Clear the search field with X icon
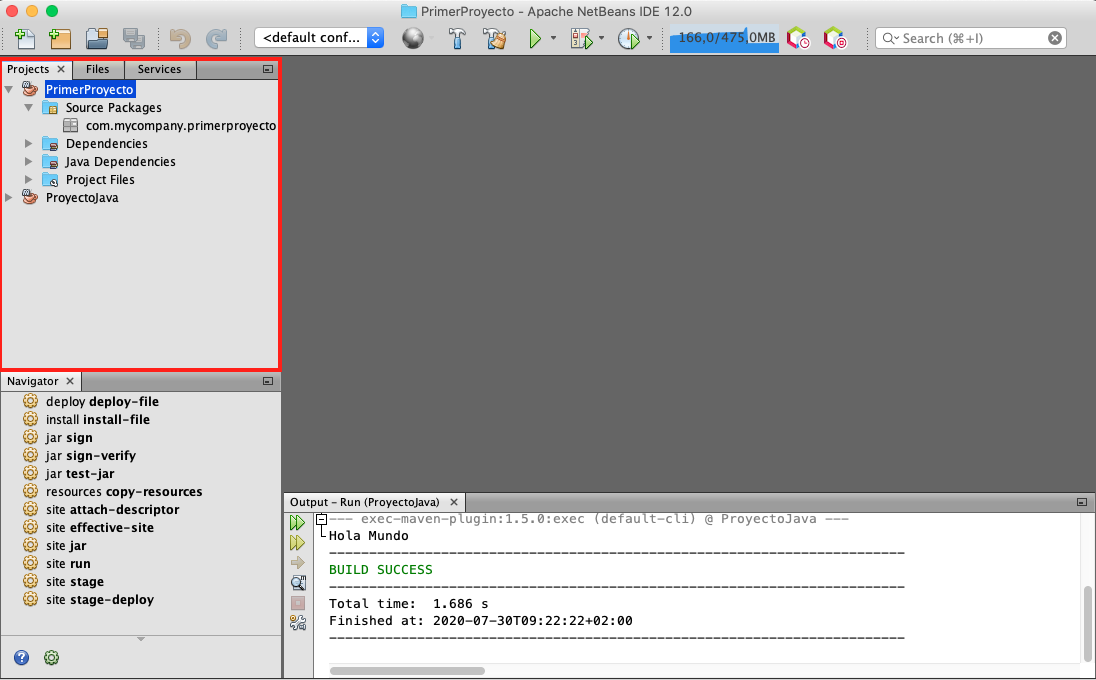 (x=1055, y=38)
